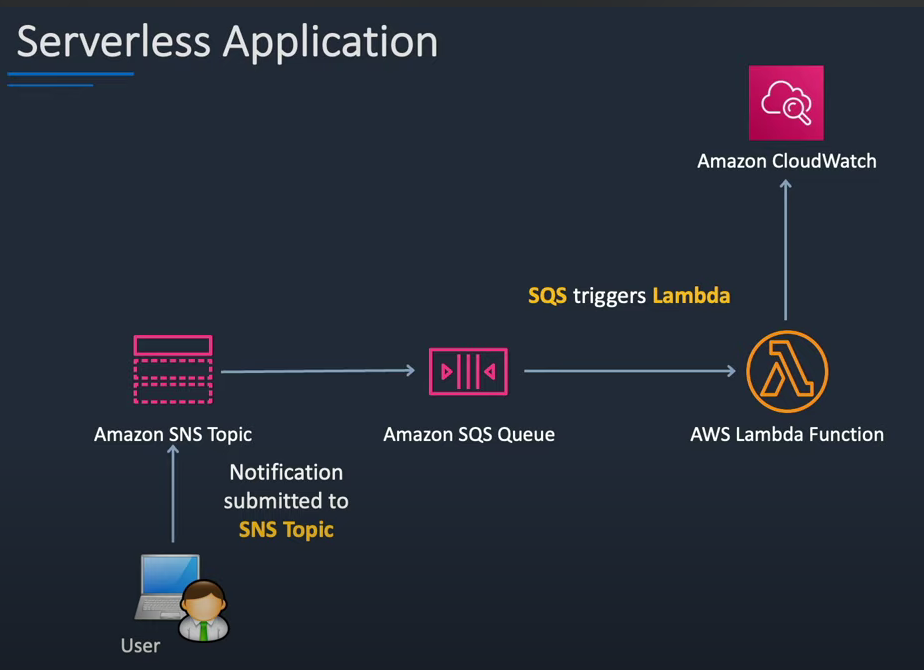Screen dimensions: 924x670
Task: Click the 'Amazon SNS Topic' label
Action: 172,434
